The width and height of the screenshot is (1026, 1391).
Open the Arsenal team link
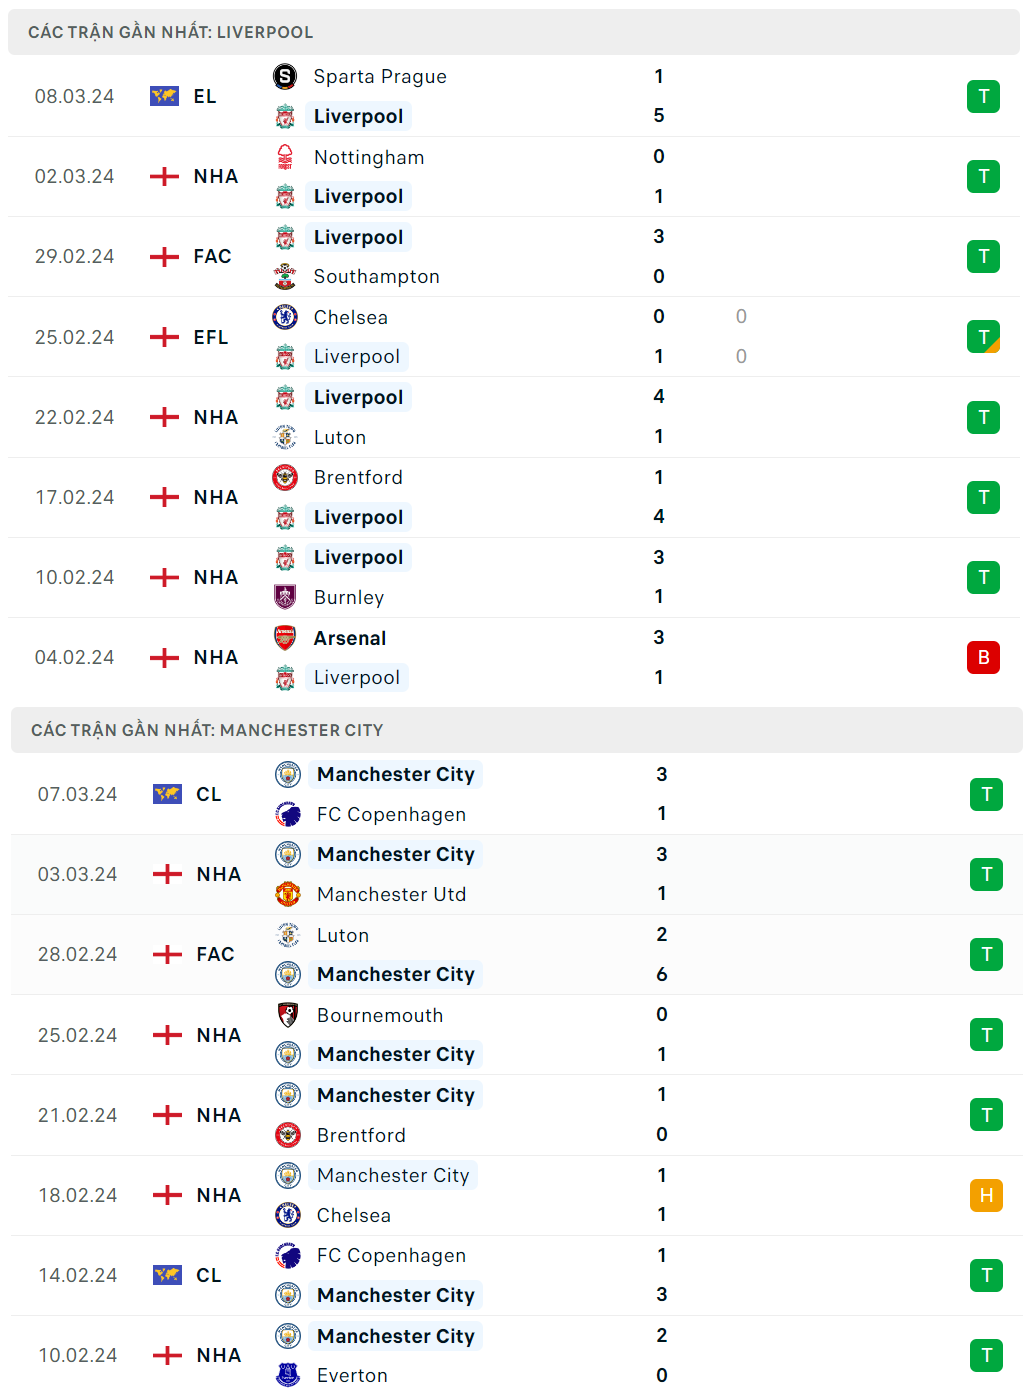point(349,638)
